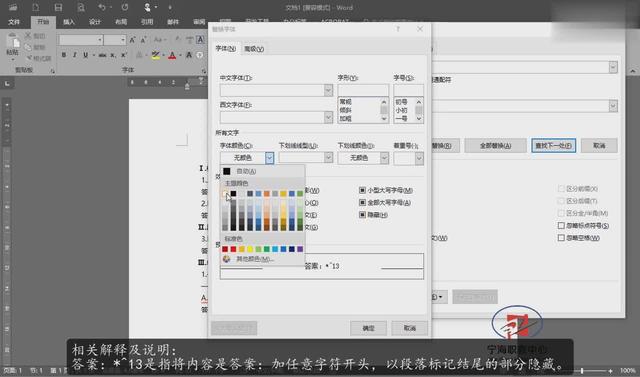Switch to the Insert (插入) ribbon tab
The image size is (640, 377).
pyautogui.click(x=69, y=22)
